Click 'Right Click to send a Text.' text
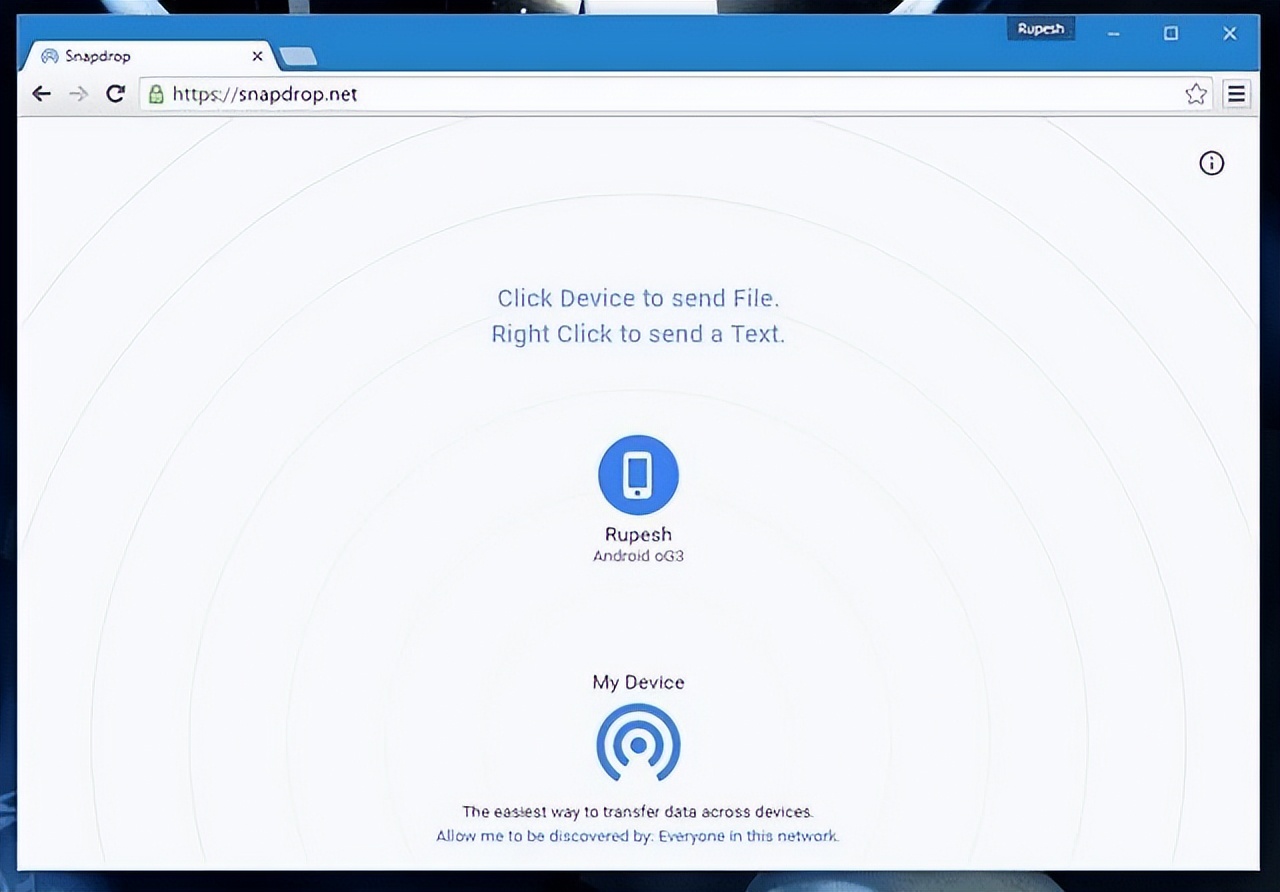 tap(638, 334)
